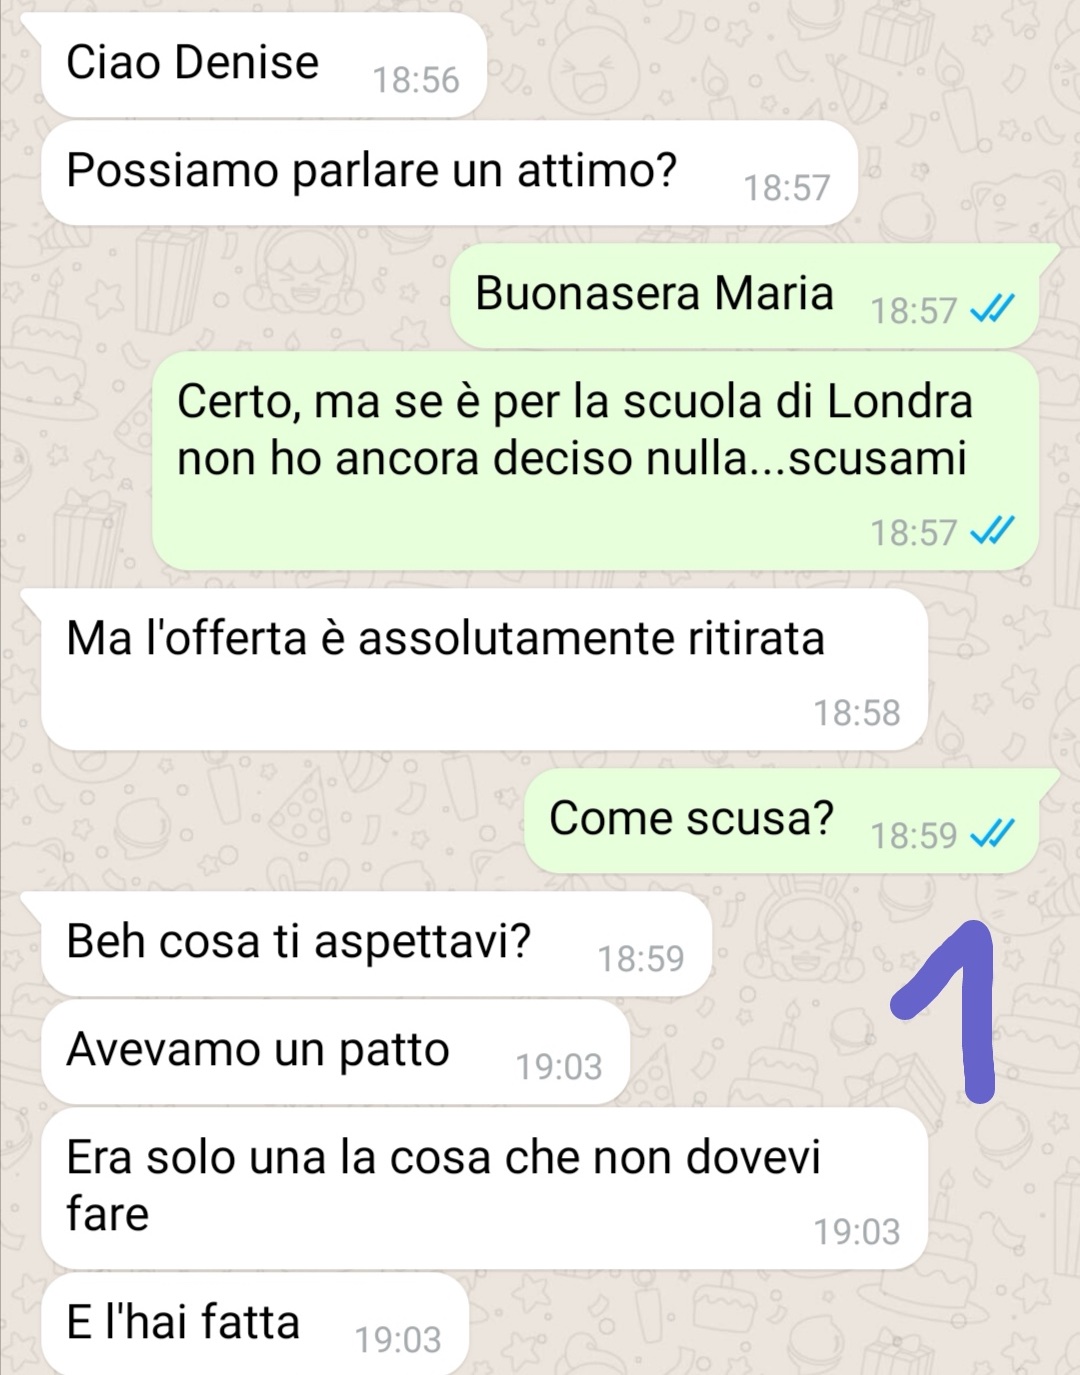
Task: Tap the 'E l'hai fatta' message bubble
Action: click(x=256, y=1323)
